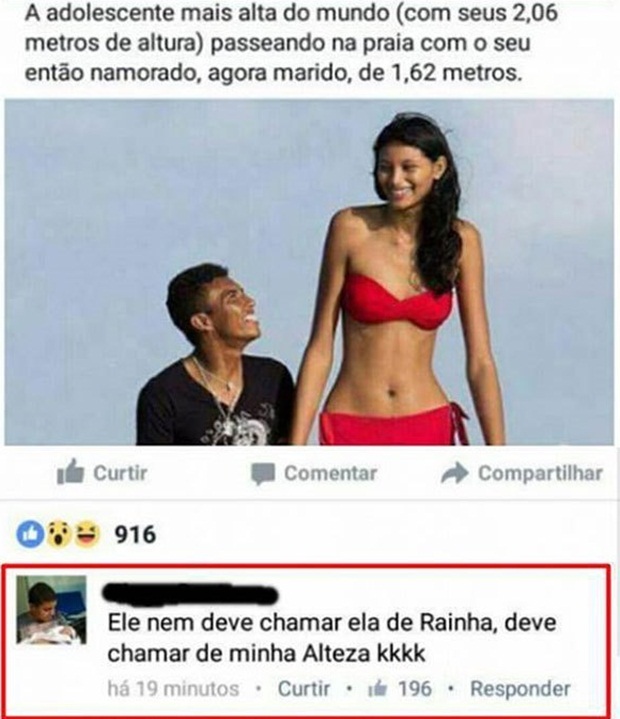Click the wow reaction emoji
The width and height of the screenshot is (620, 719).
[x=59, y=534]
